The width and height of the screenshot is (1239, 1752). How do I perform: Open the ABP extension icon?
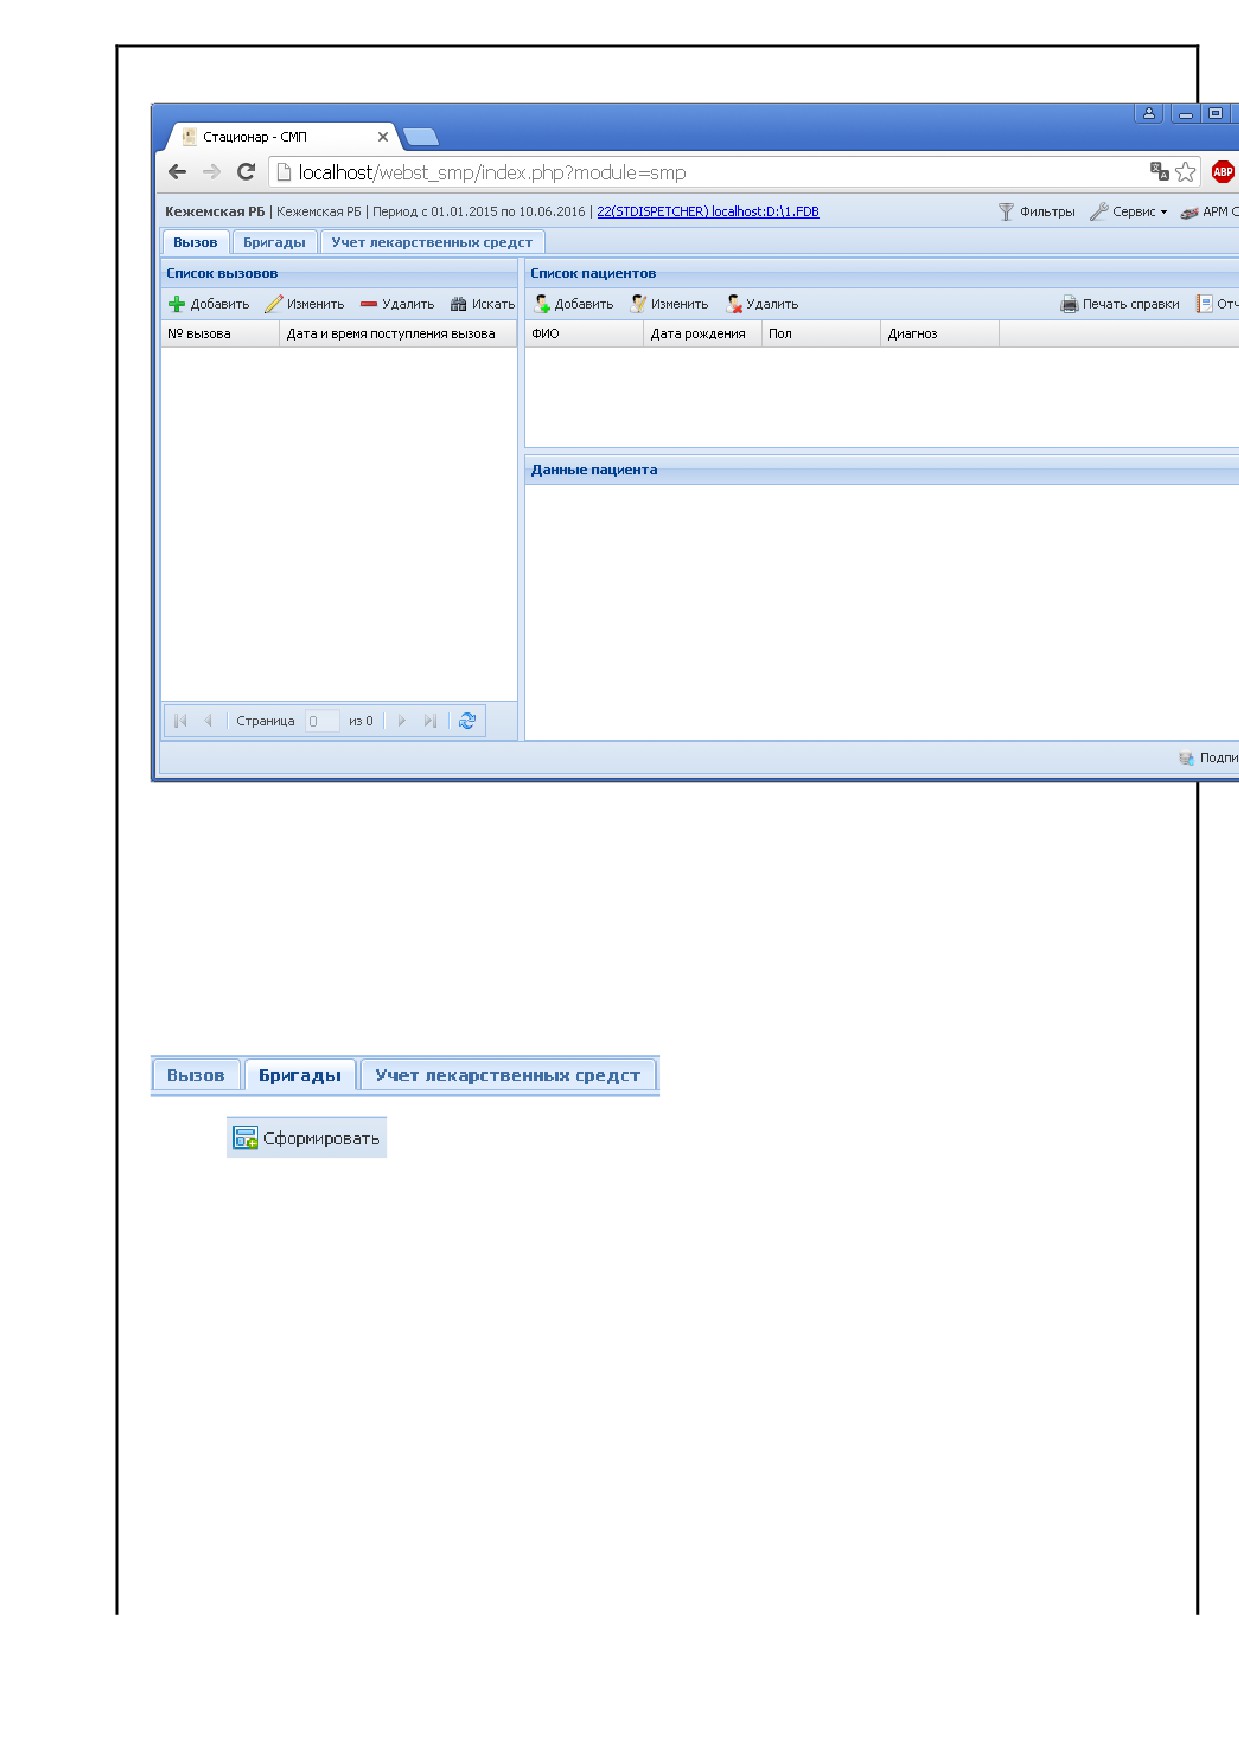pos(1222,172)
